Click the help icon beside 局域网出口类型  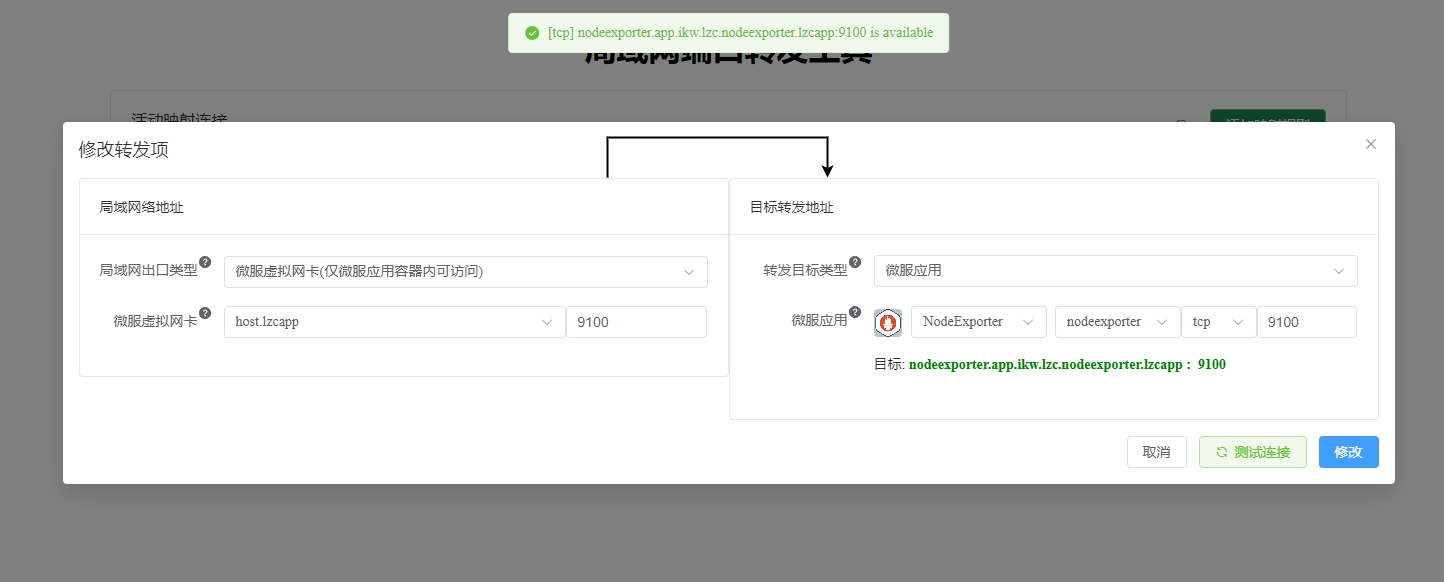205,262
